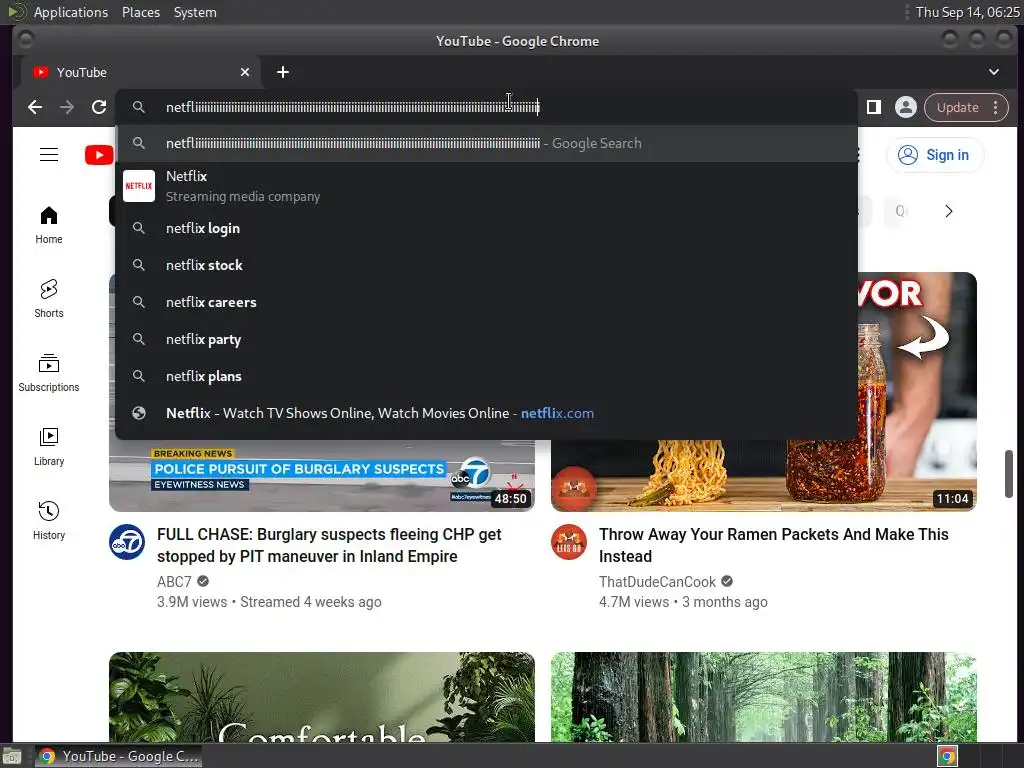Open the police pursuit video thumbnail
1024x768 pixels.
[322, 475]
